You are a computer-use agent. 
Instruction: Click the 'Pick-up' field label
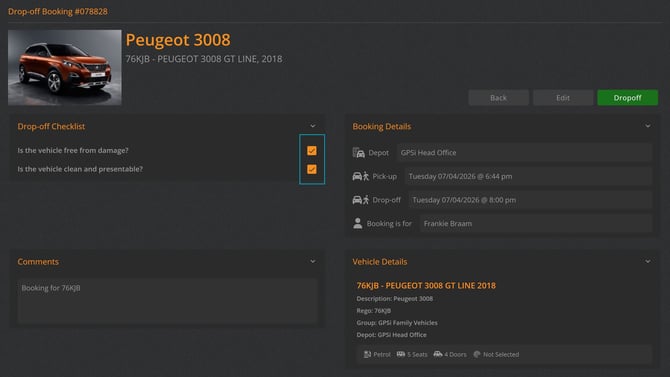385,176
